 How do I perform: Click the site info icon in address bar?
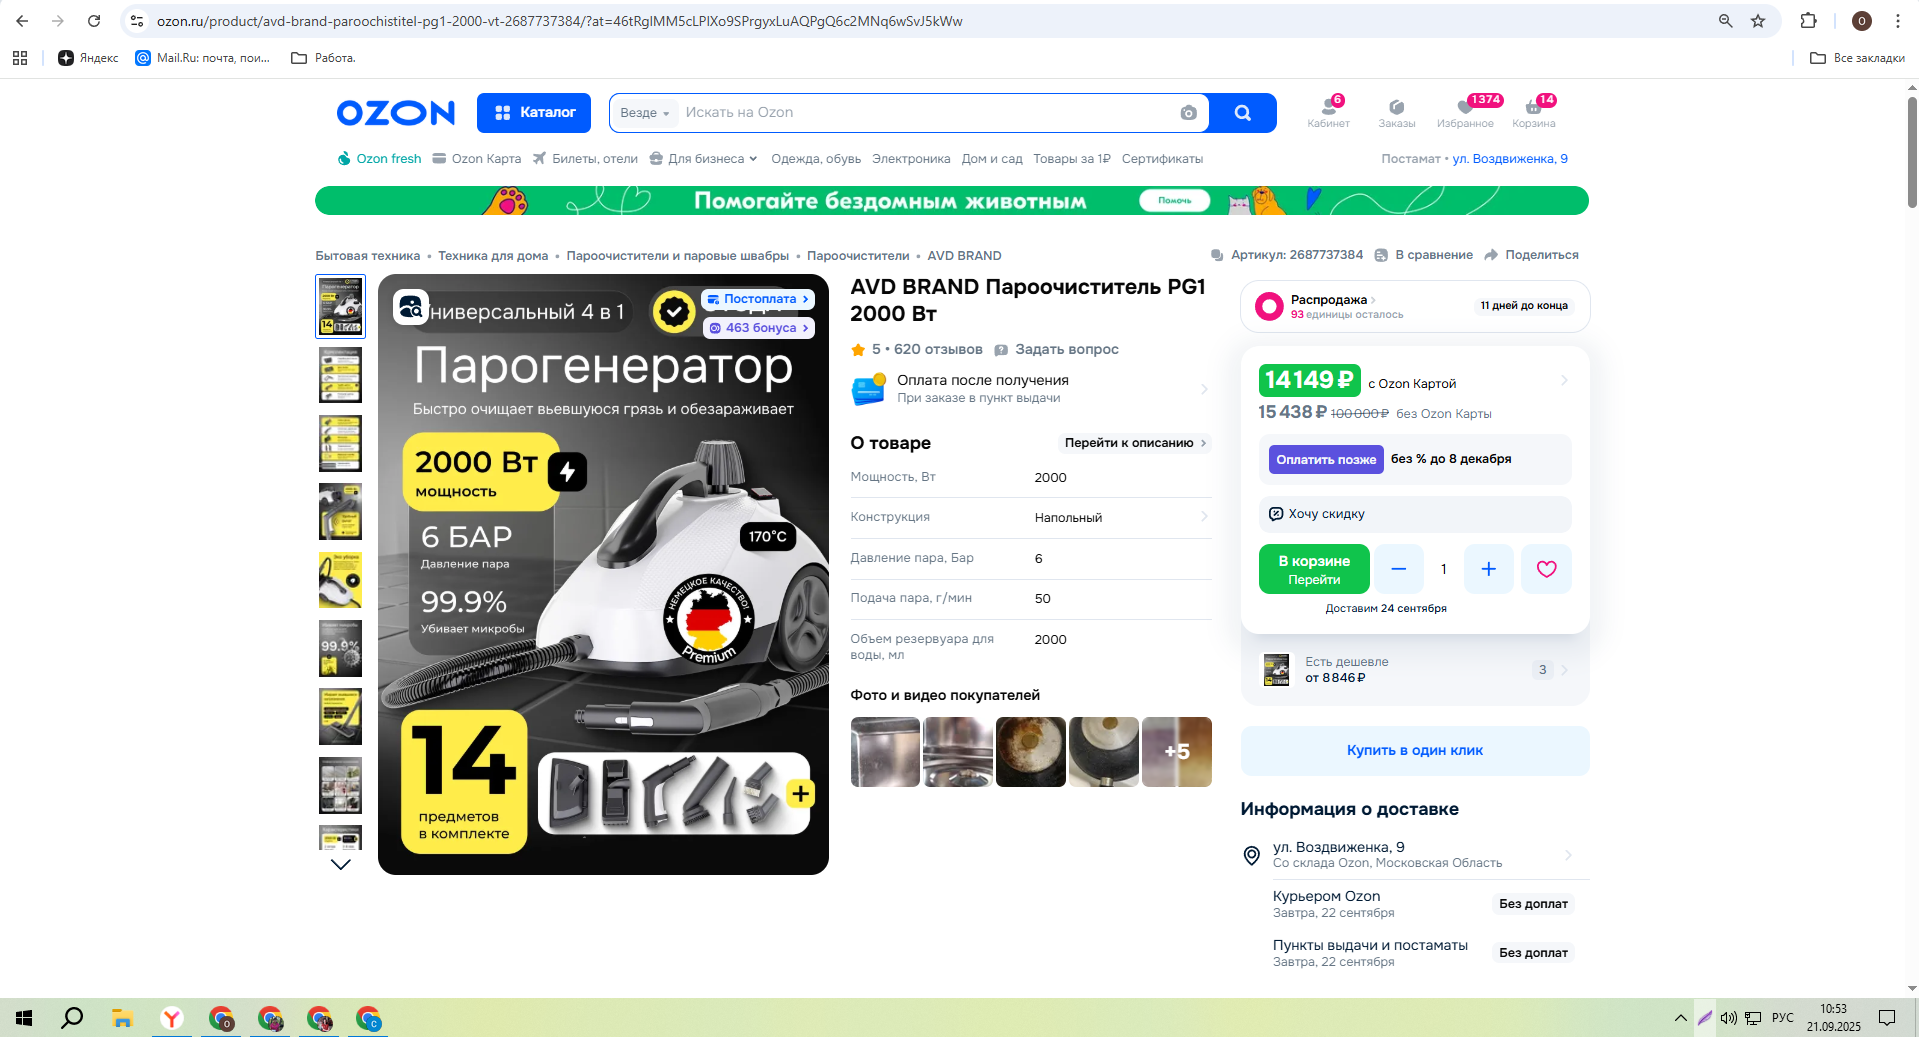coord(138,21)
